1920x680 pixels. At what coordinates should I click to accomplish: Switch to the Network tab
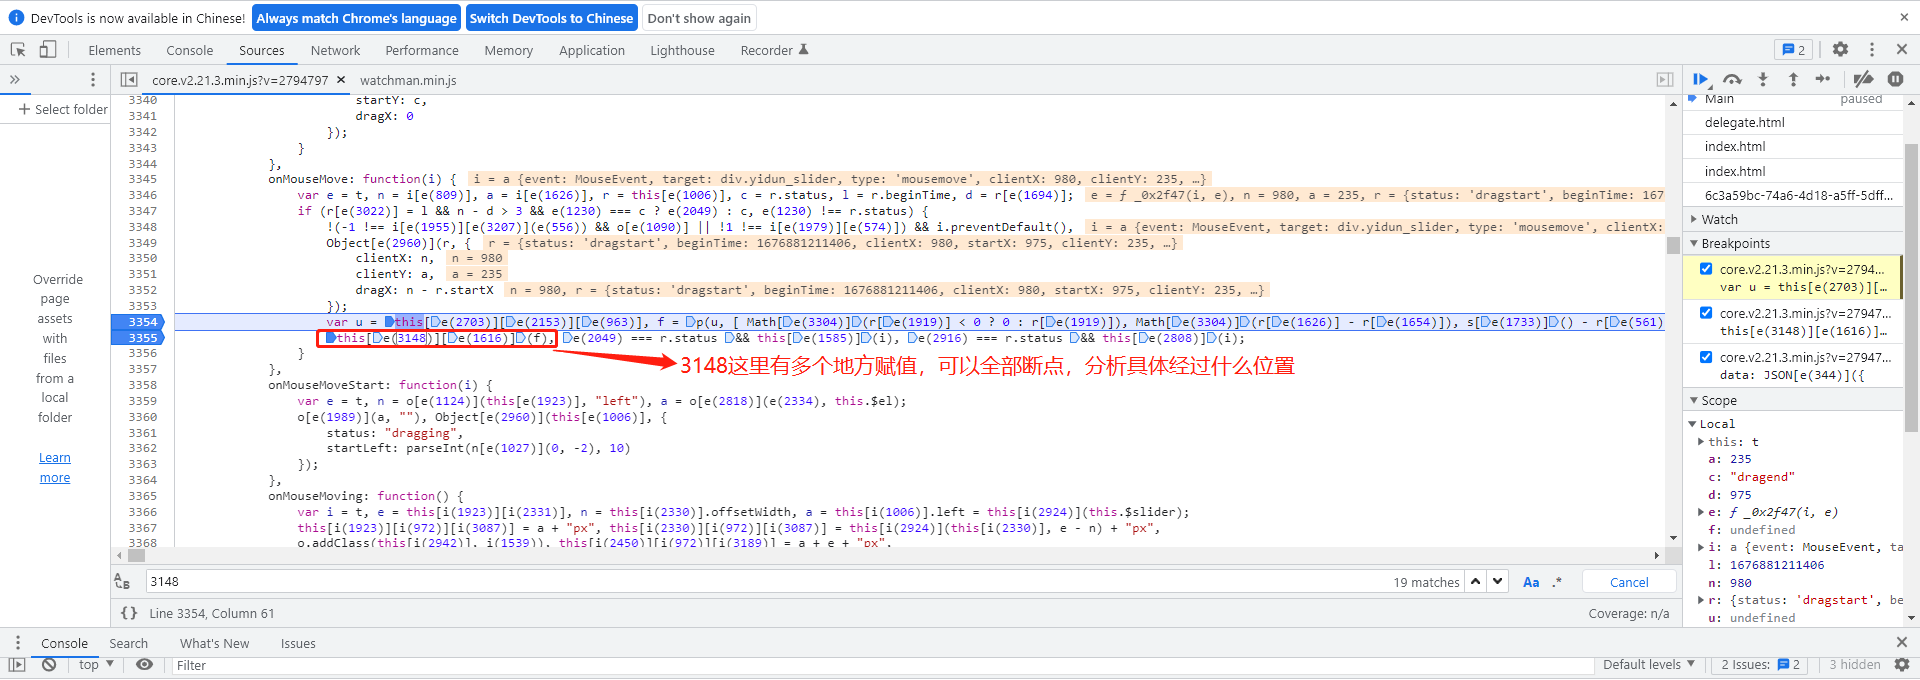(x=335, y=50)
